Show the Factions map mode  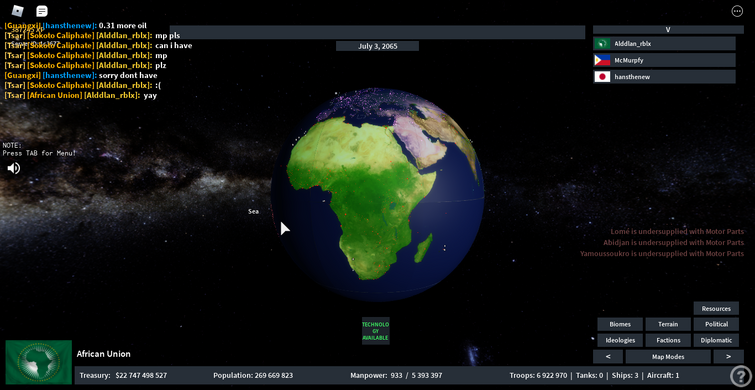point(668,340)
